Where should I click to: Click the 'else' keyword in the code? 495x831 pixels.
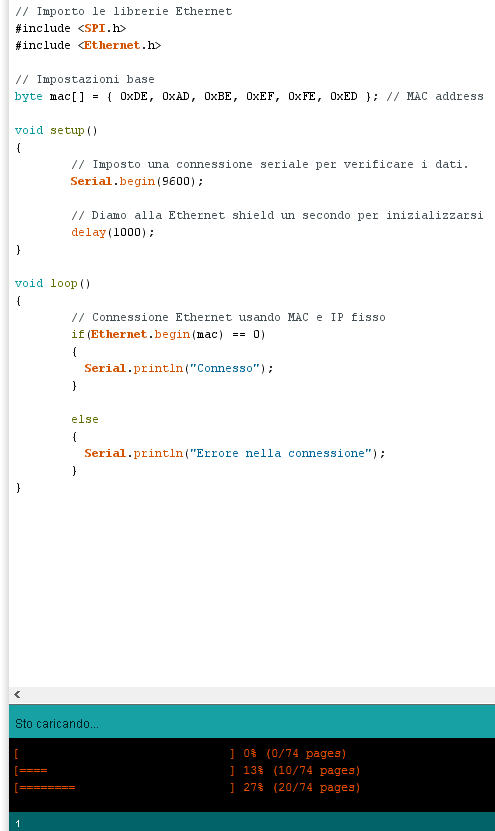(x=85, y=419)
